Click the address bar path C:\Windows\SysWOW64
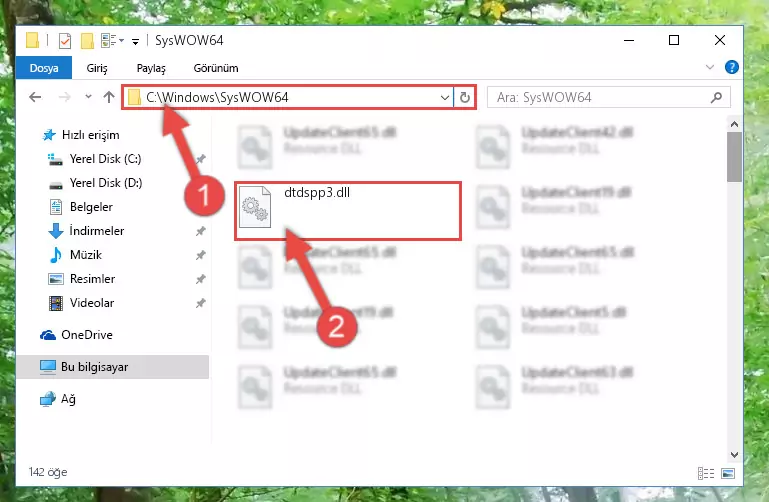 pyautogui.click(x=217, y=98)
